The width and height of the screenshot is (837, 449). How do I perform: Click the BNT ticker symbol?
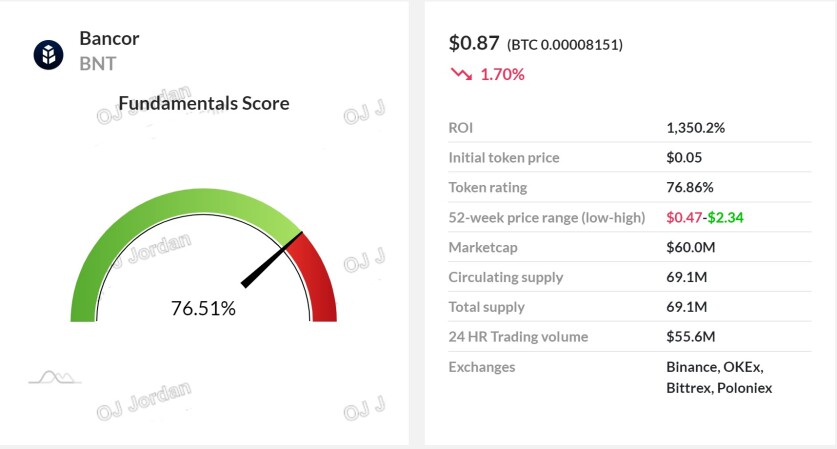coord(98,64)
